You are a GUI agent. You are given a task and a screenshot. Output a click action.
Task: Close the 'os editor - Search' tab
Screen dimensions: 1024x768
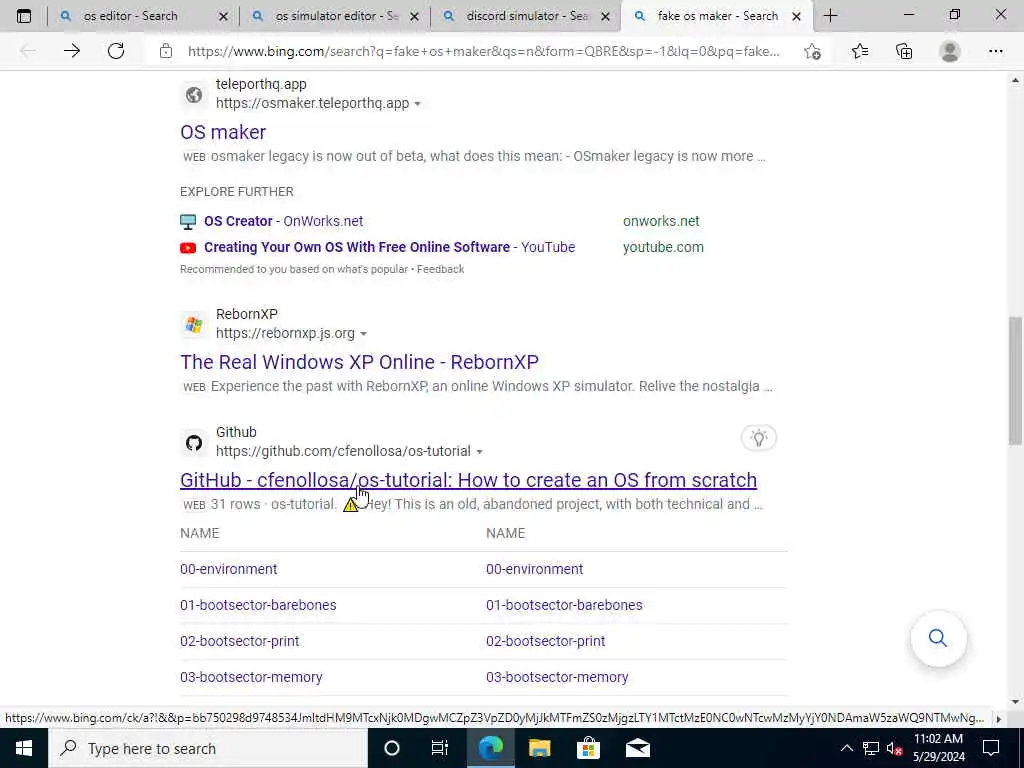point(223,16)
